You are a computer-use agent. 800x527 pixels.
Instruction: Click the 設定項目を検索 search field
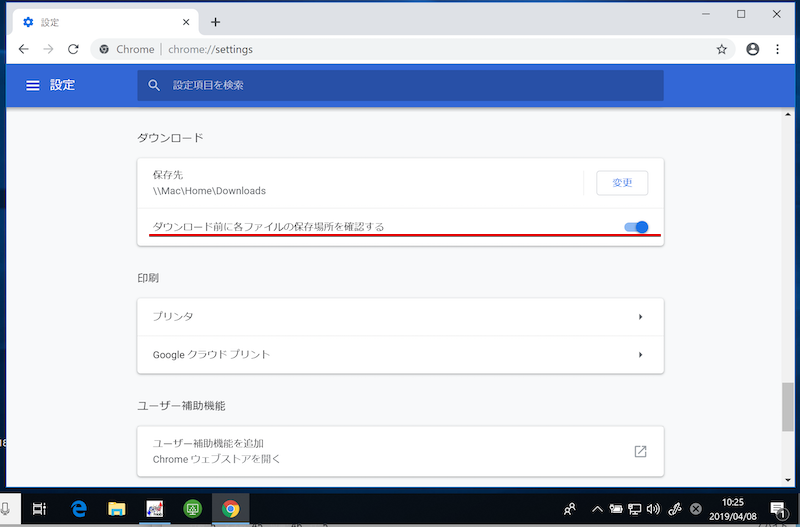point(400,85)
